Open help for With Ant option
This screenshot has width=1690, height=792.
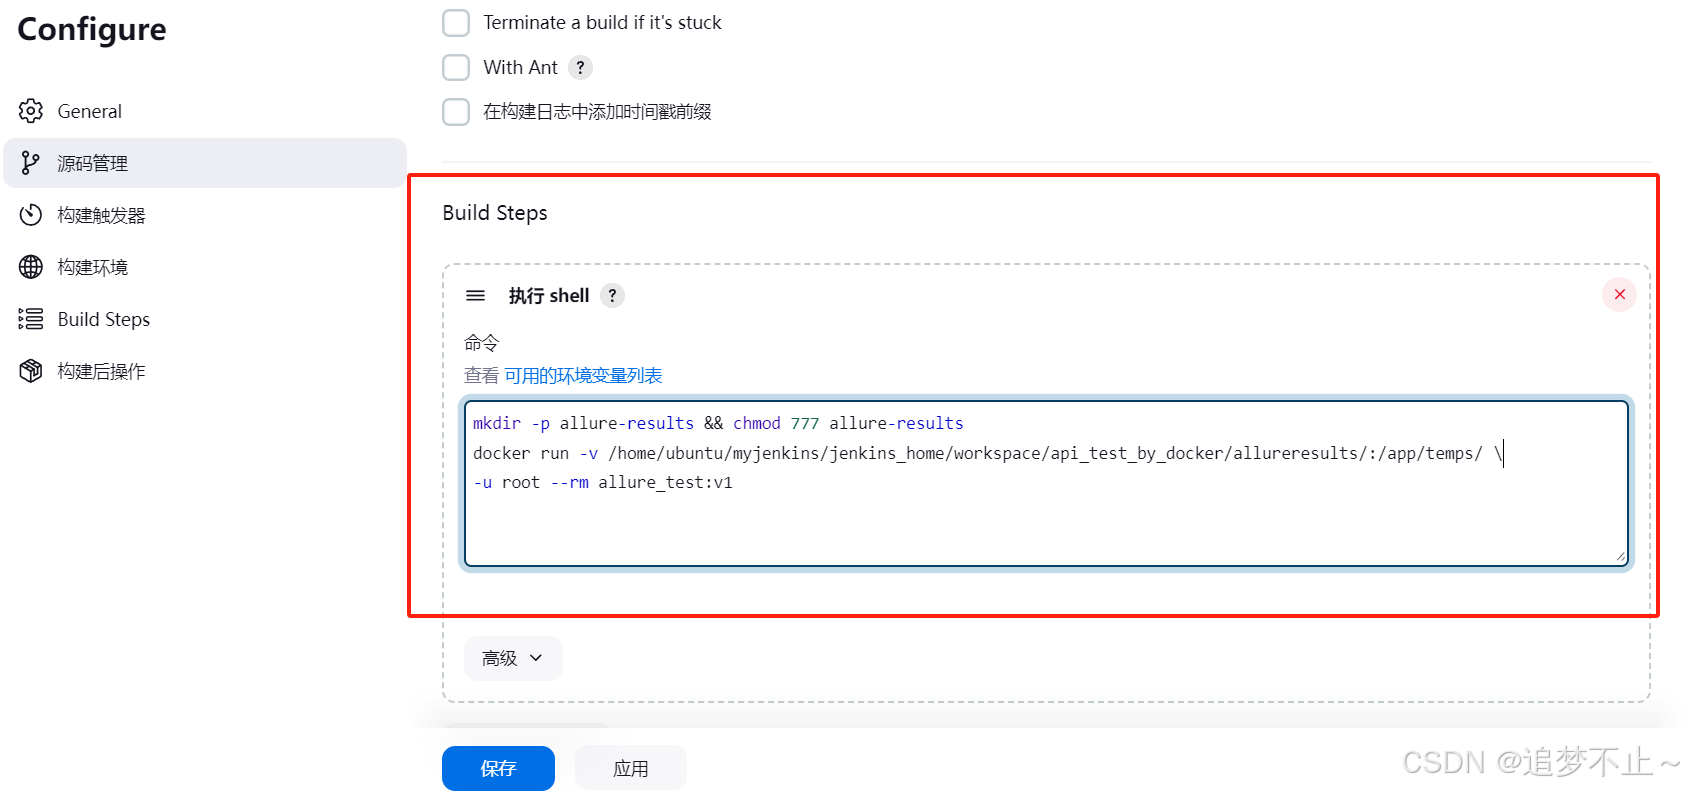[x=580, y=67]
